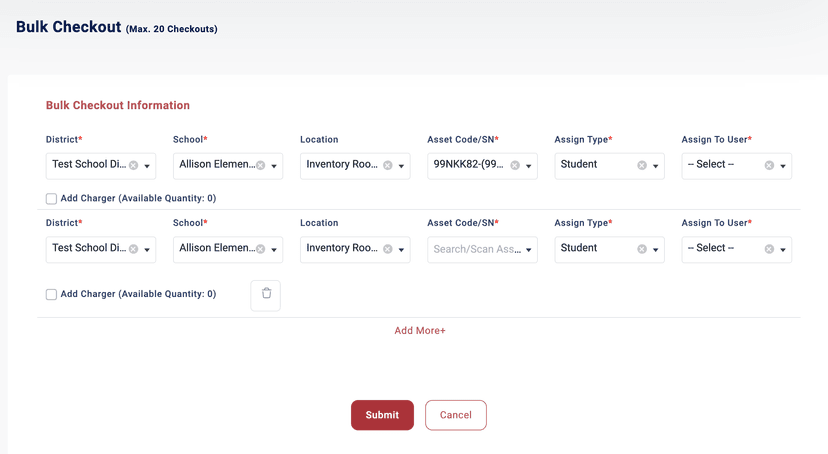This screenshot has height=454, width=828.
Task: Submit the bulk checkout form
Action: point(382,415)
